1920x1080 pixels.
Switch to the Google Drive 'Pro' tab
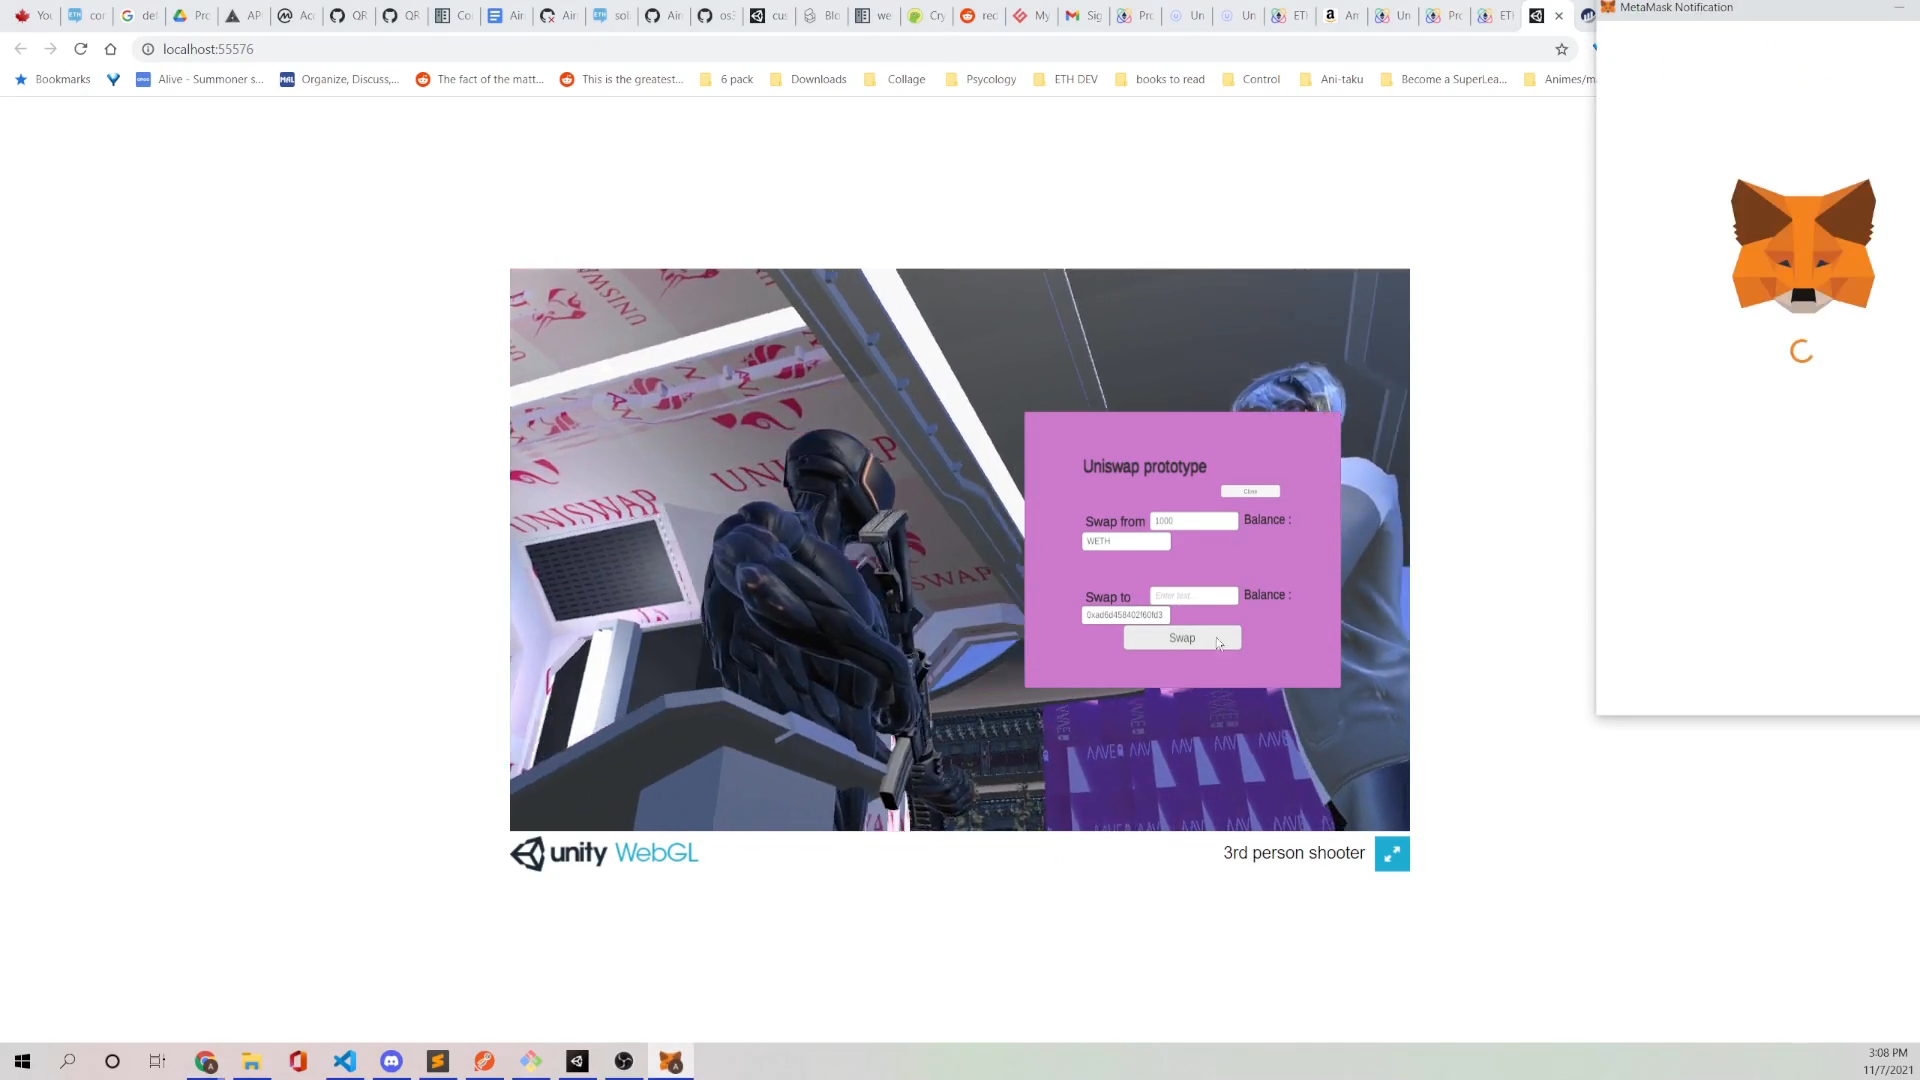191,16
